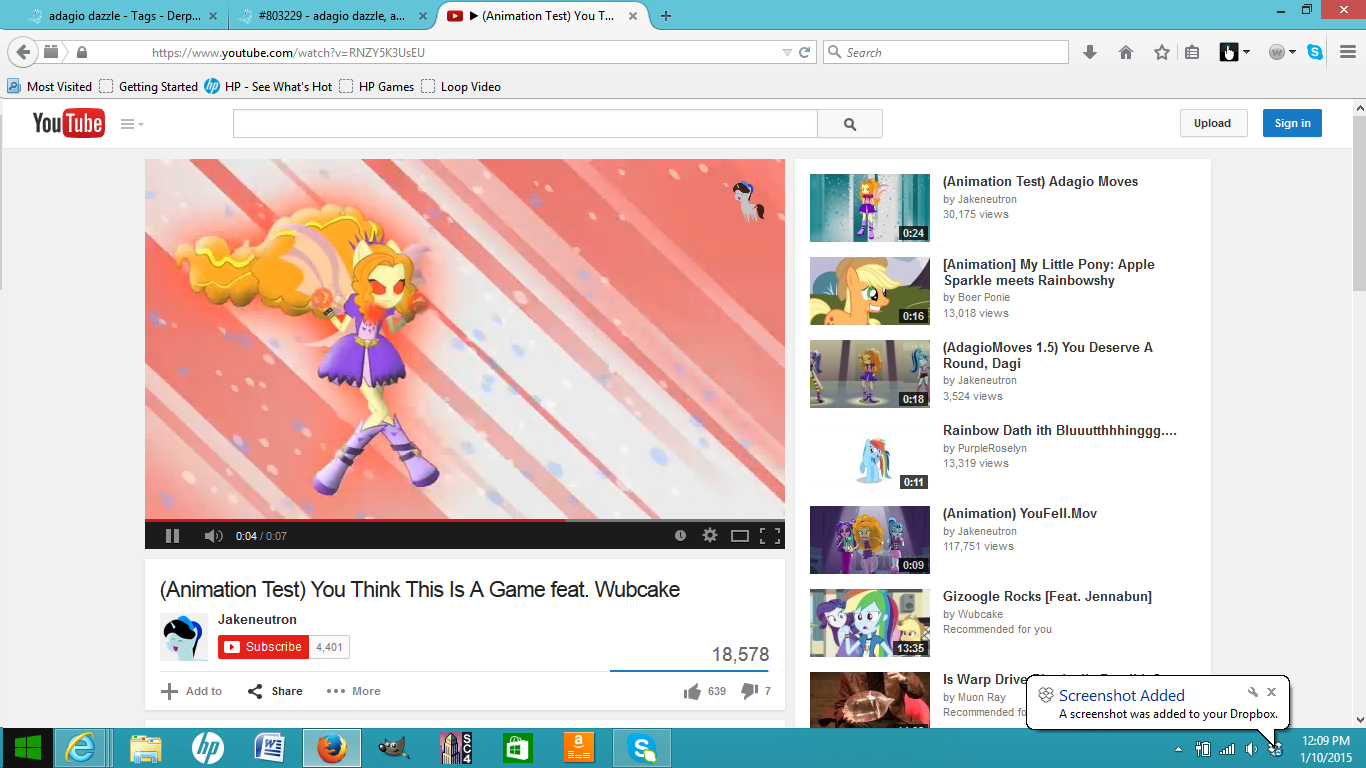1366x768 pixels.
Task: Open GIMP from the taskbar
Action: click(x=394, y=748)
